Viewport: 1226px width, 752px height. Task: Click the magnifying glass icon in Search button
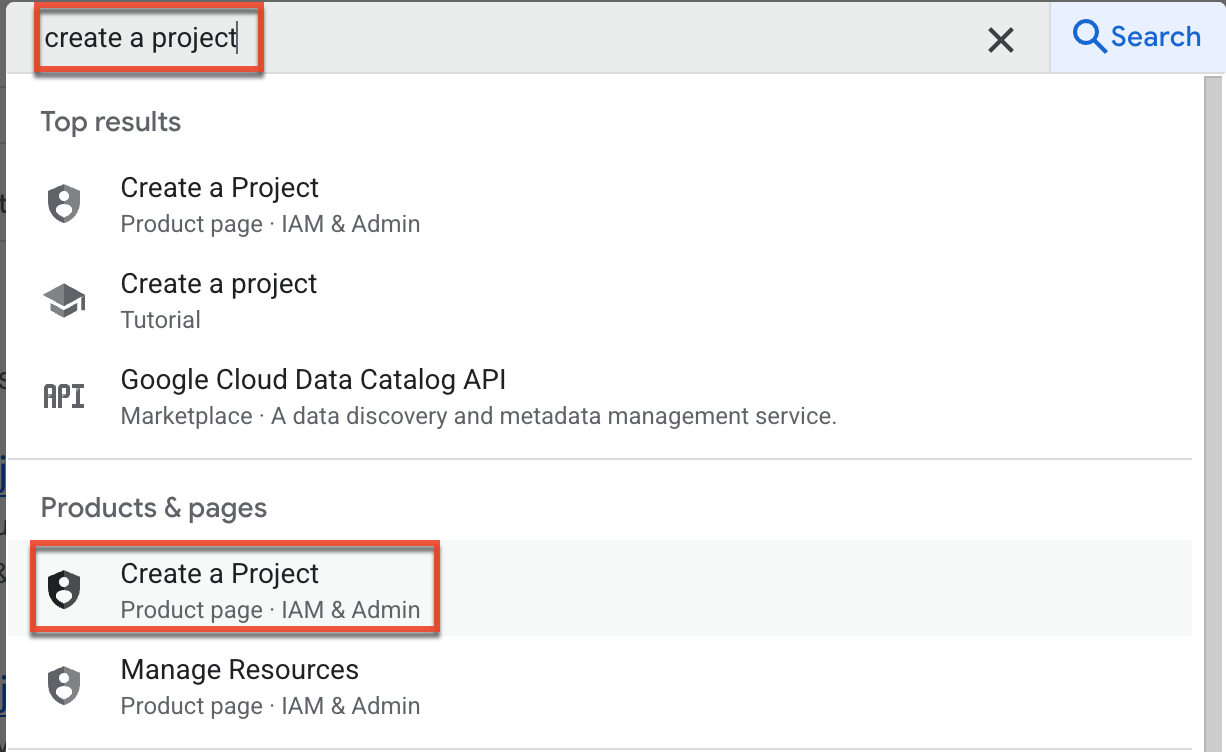1088,37
